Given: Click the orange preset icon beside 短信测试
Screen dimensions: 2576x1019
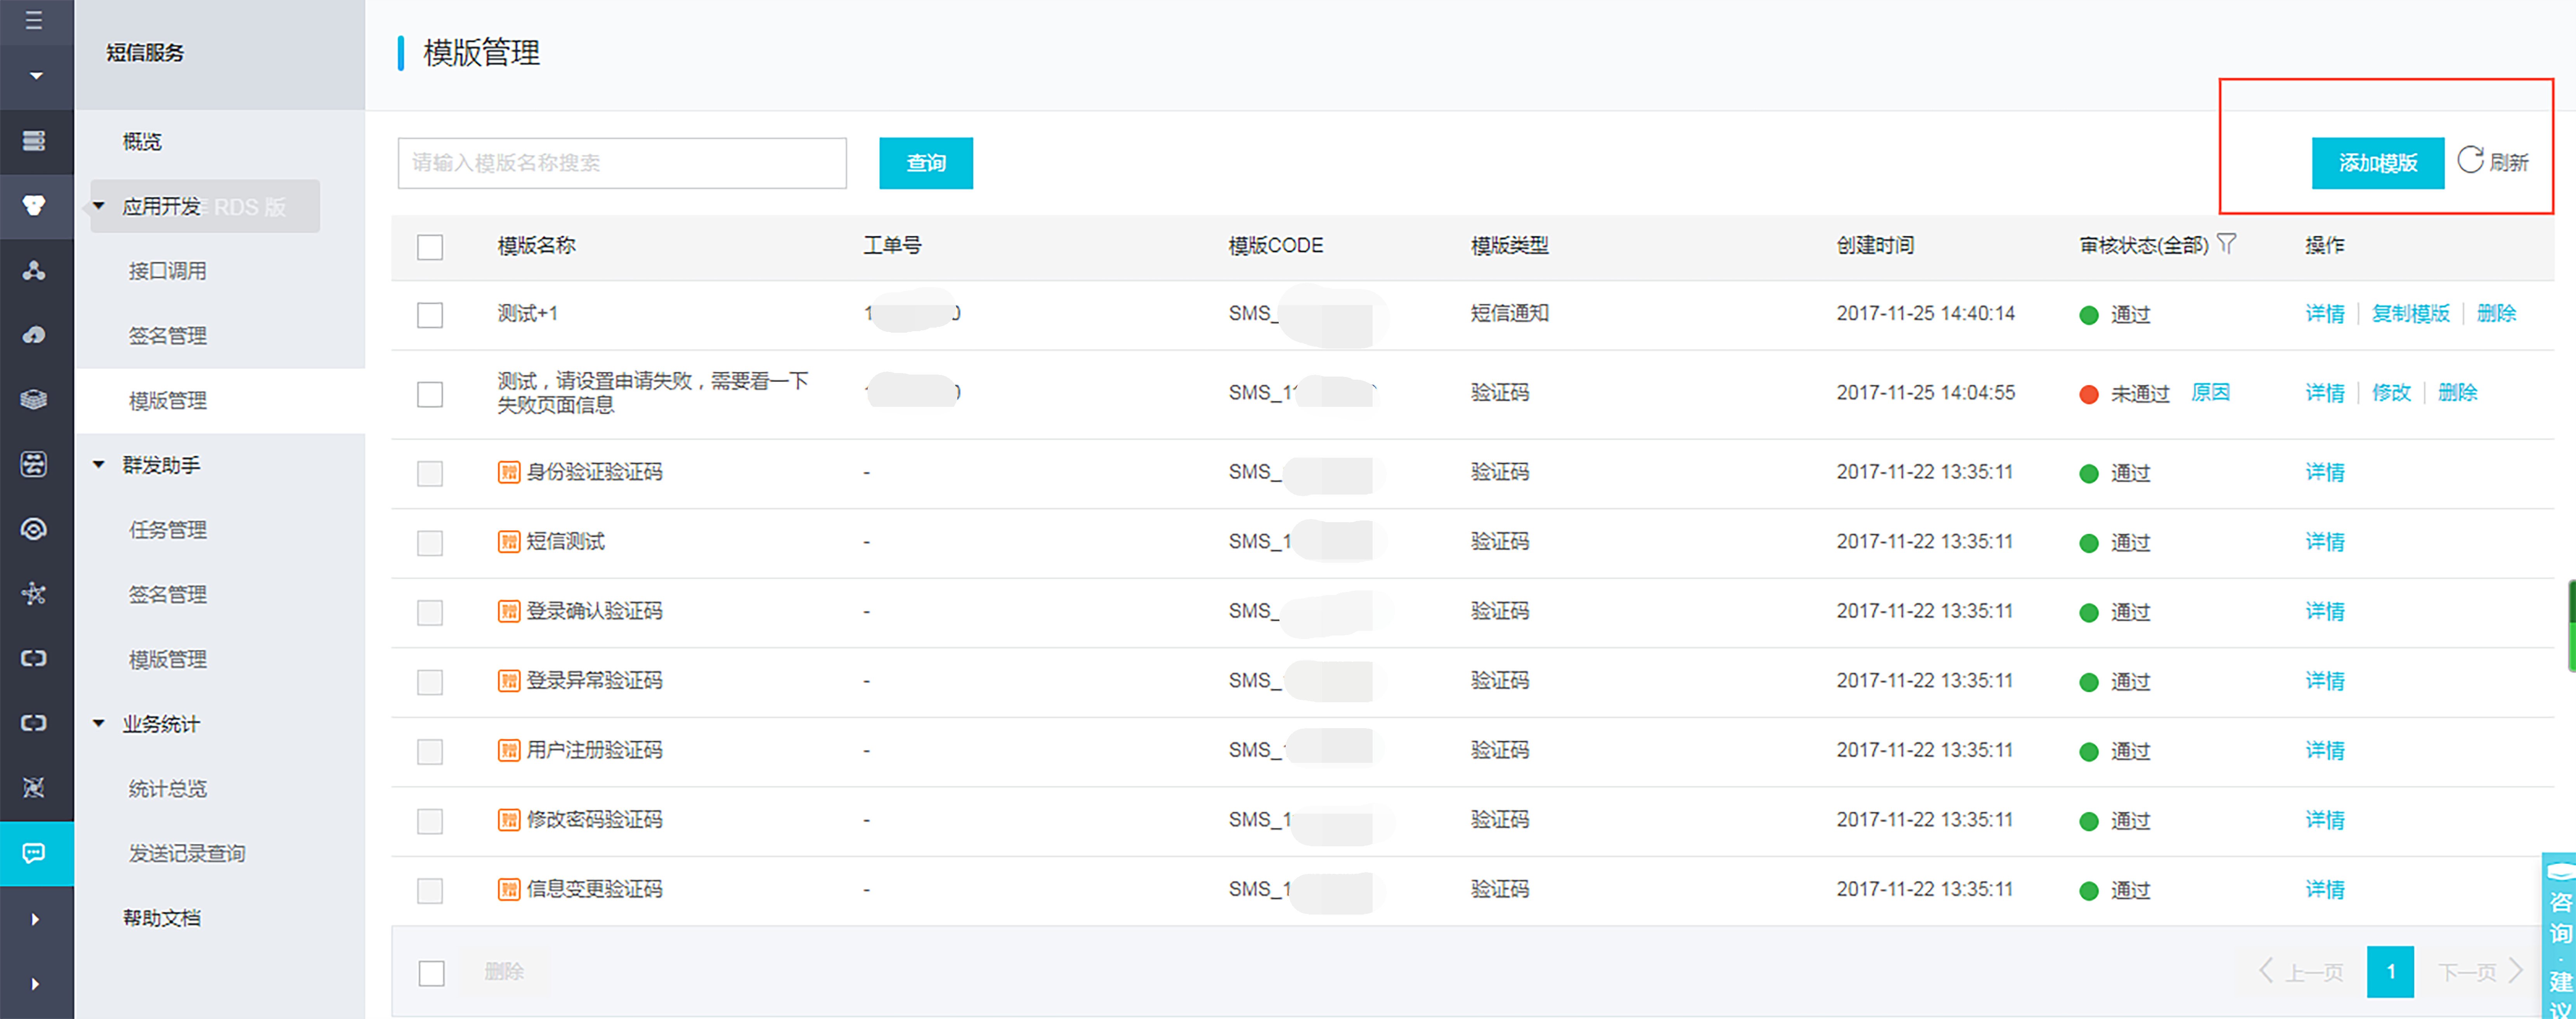Looking at the screenshot, I should coord(509,542).
